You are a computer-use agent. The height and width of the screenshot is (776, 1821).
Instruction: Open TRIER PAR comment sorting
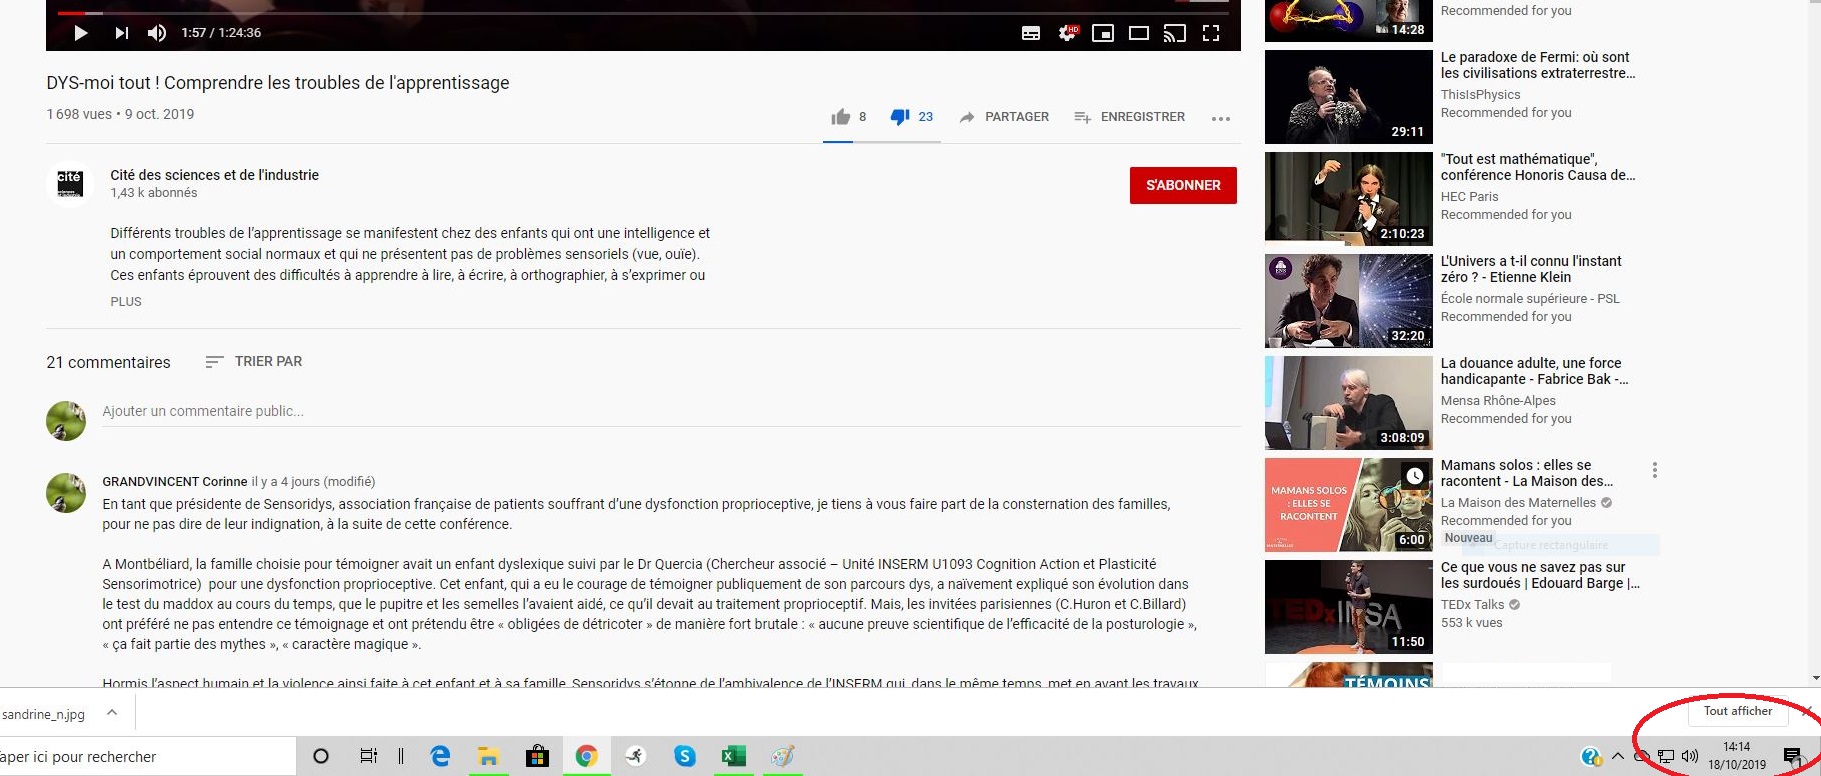tap(253, 361)
